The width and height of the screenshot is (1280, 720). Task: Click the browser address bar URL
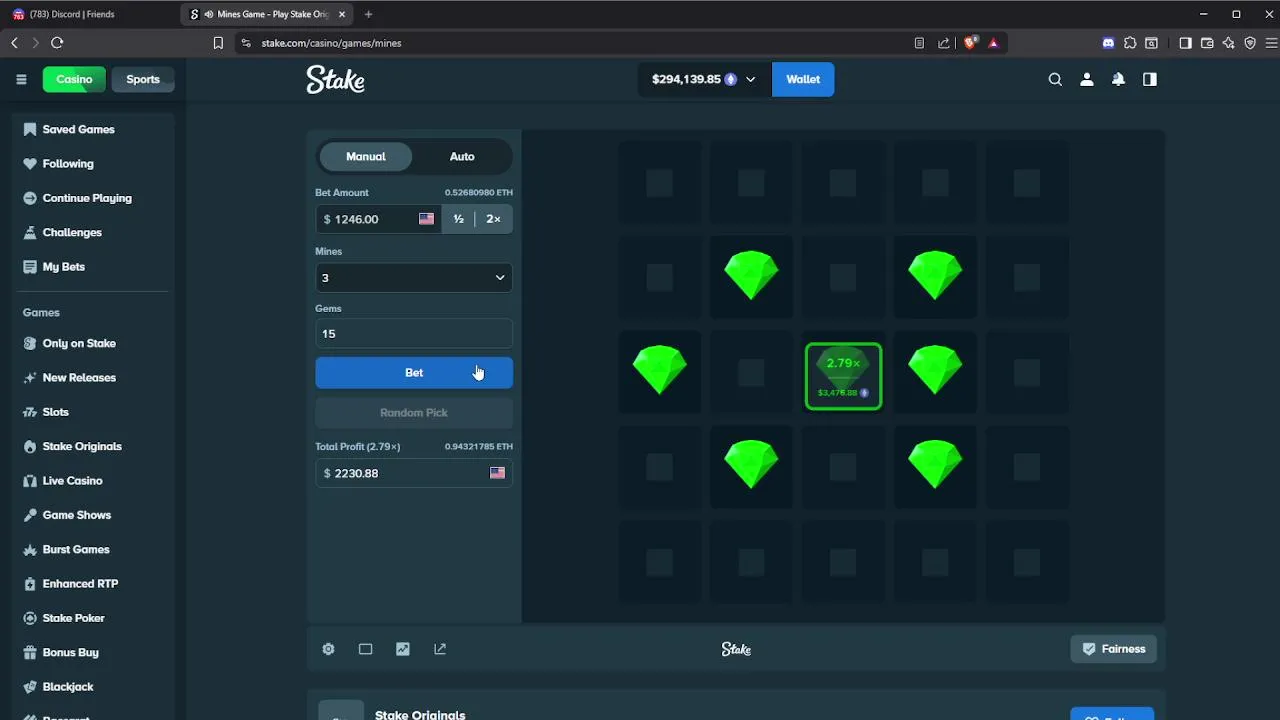point(331,43)
